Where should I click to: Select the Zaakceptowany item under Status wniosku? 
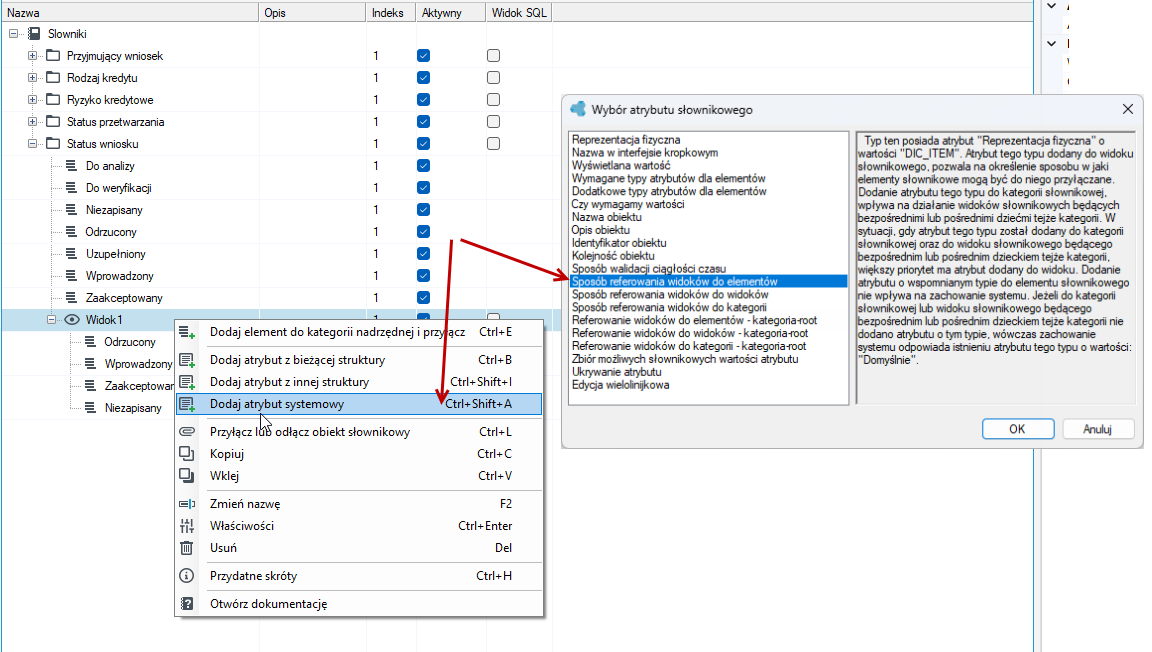(124, 298)
